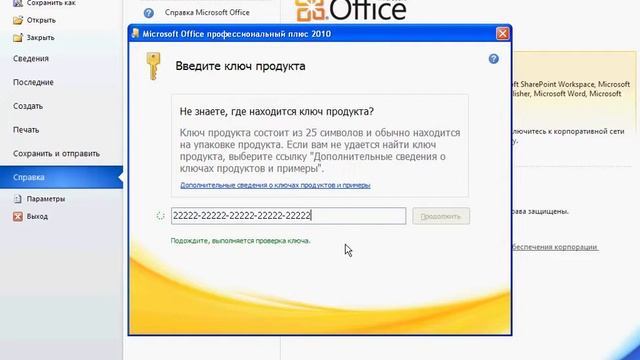Click the gold key icon in dialog
The height and width of the screenshot is (360, 640).
153,66
